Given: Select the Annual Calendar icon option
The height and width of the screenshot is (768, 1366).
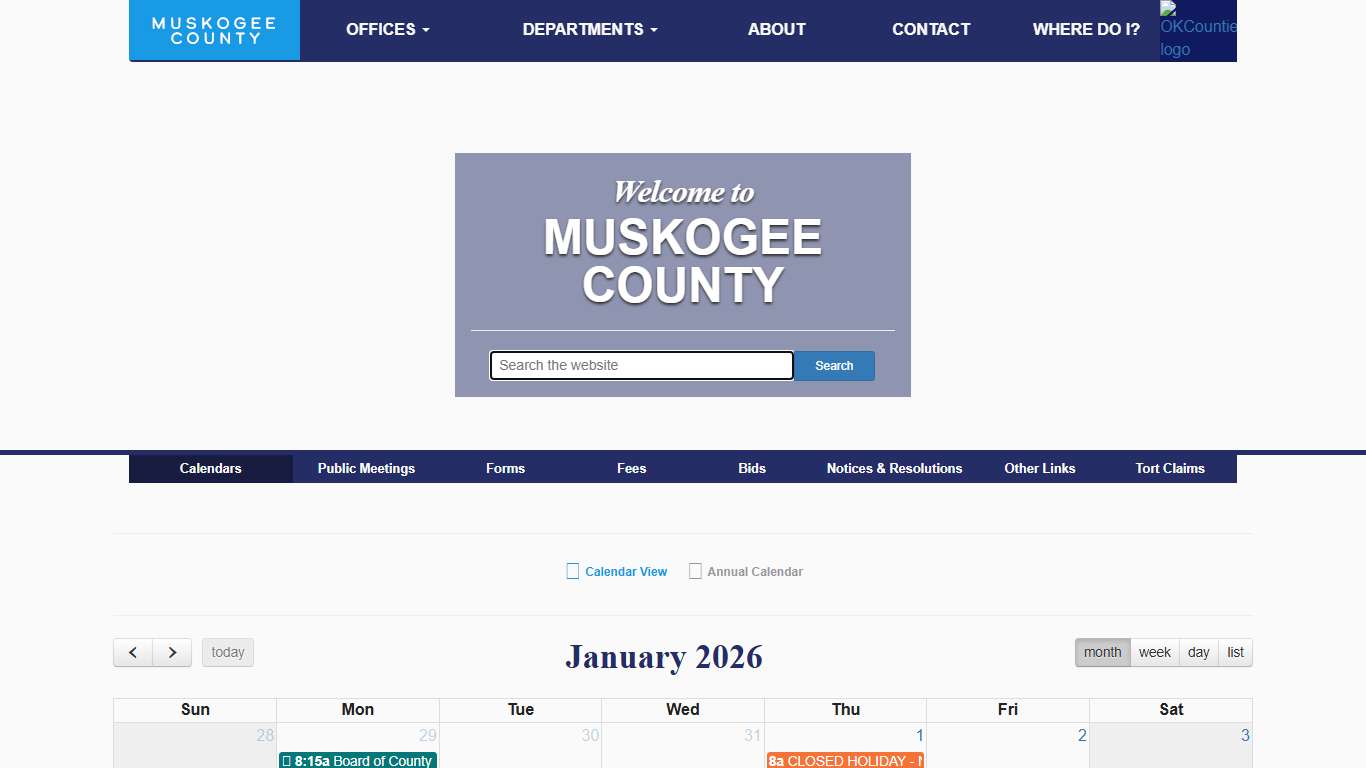Looking at the screenshot, I should [x=695, y=572].
